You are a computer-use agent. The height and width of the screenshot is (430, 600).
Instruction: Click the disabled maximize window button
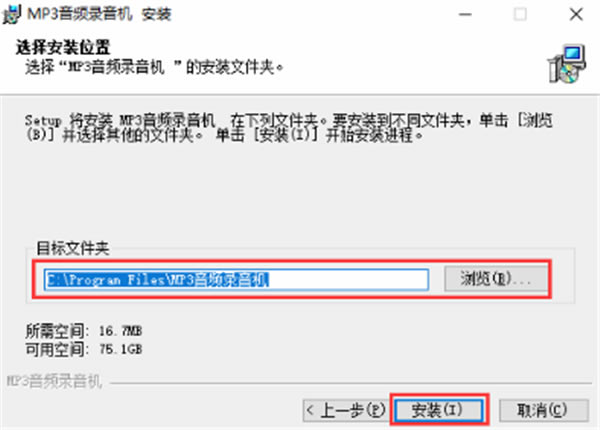[x=520, y=15]
